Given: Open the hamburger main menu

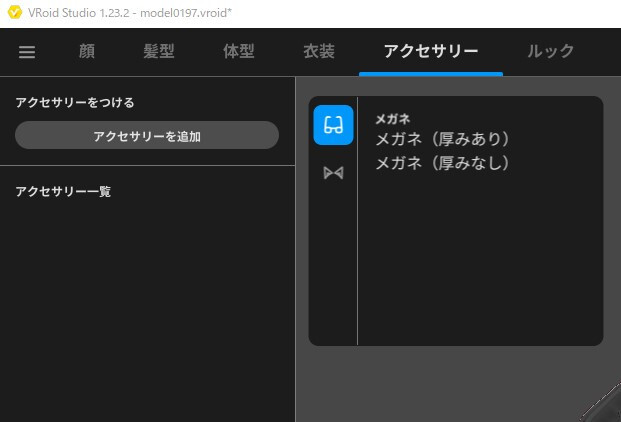Looking at the screenshot, I should [27, 52].
